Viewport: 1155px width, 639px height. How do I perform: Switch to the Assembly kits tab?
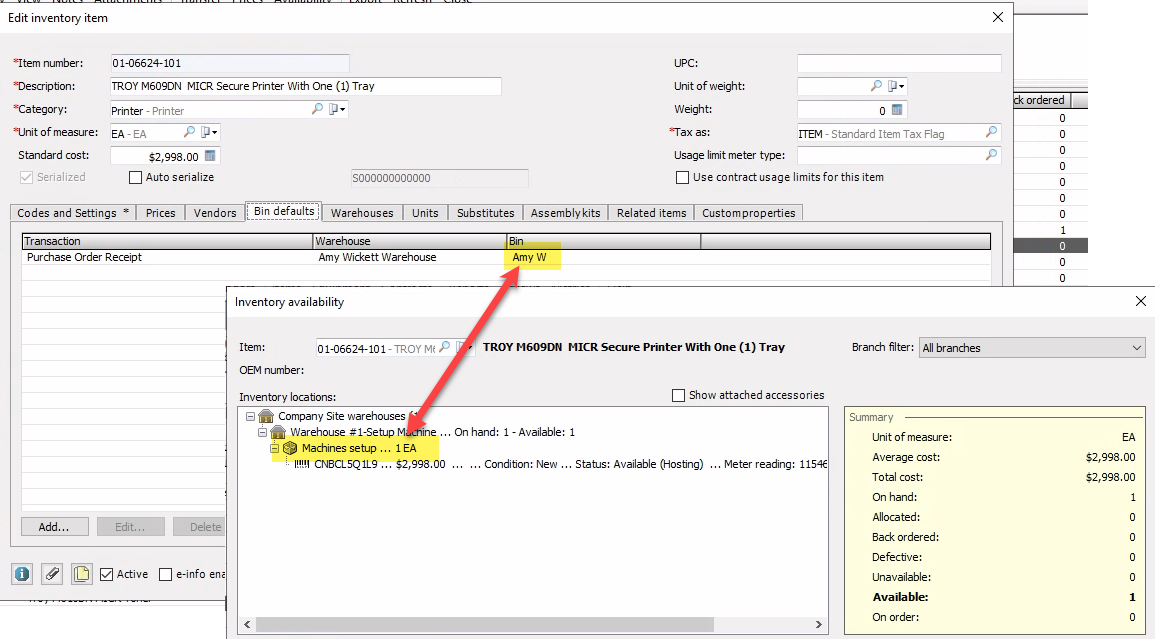coord(566,213)
